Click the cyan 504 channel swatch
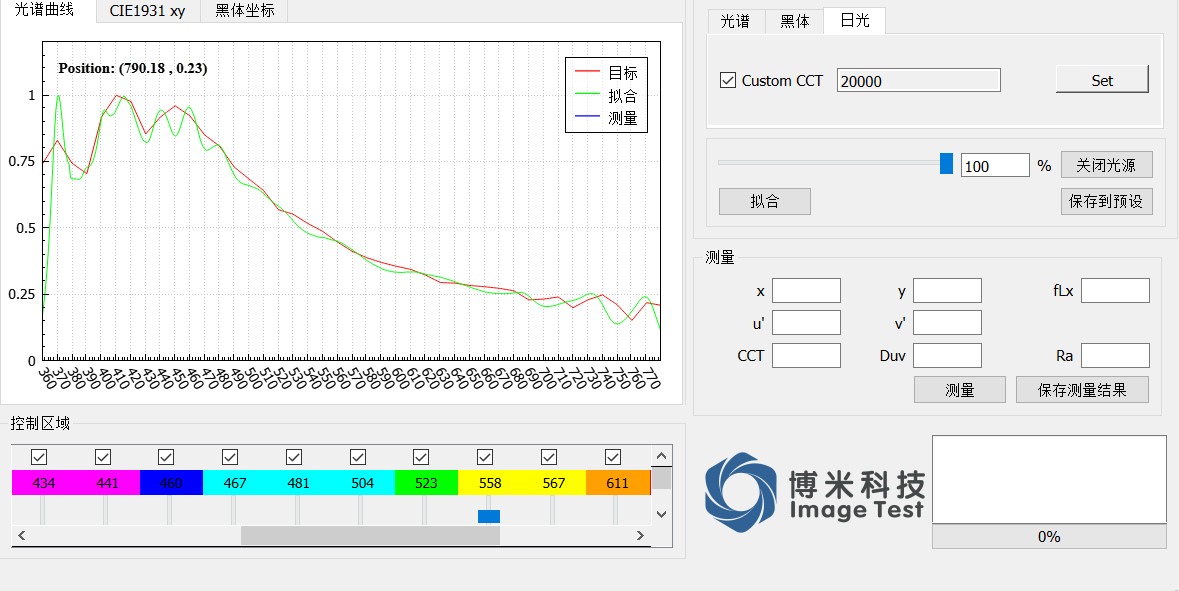The height and width of the screenshot is (591, 1179). (362, 483)
